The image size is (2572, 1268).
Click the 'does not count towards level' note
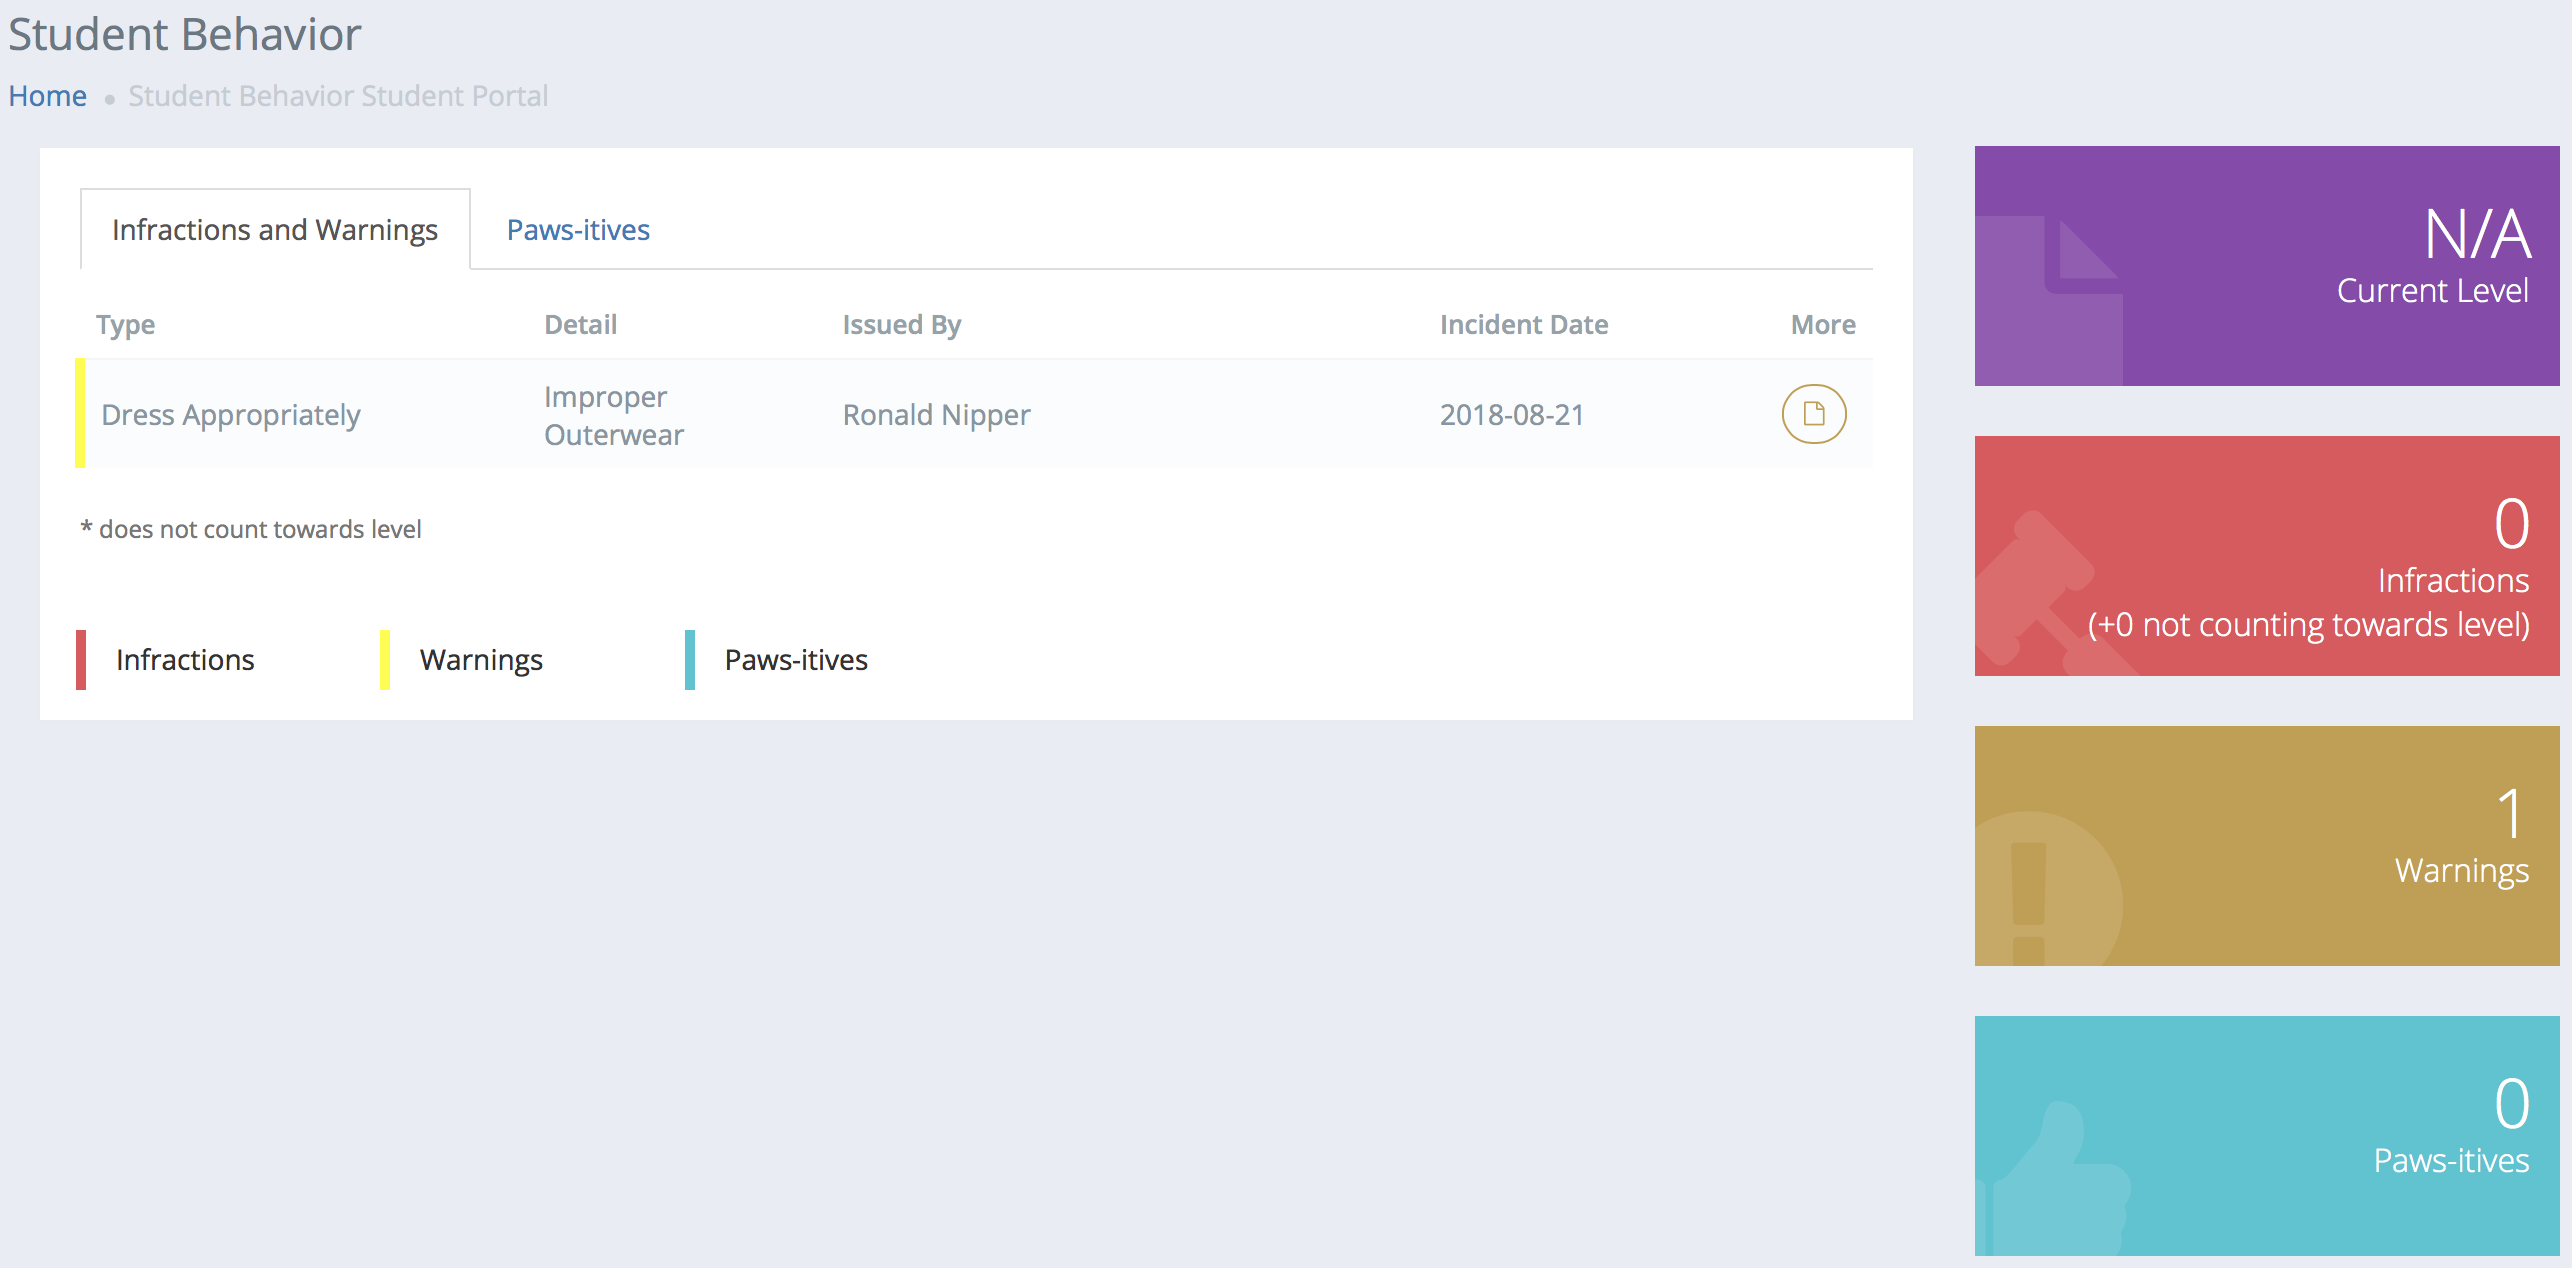pos(251,529)
